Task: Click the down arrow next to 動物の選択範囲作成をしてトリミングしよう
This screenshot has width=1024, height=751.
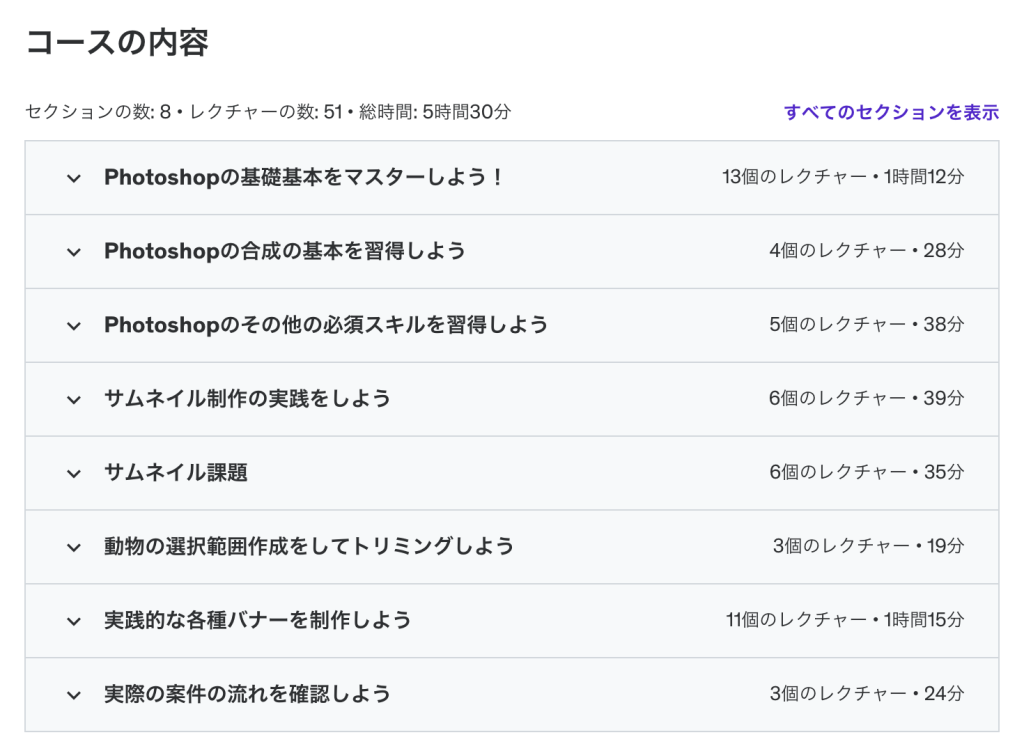Action: pos(73,547)
